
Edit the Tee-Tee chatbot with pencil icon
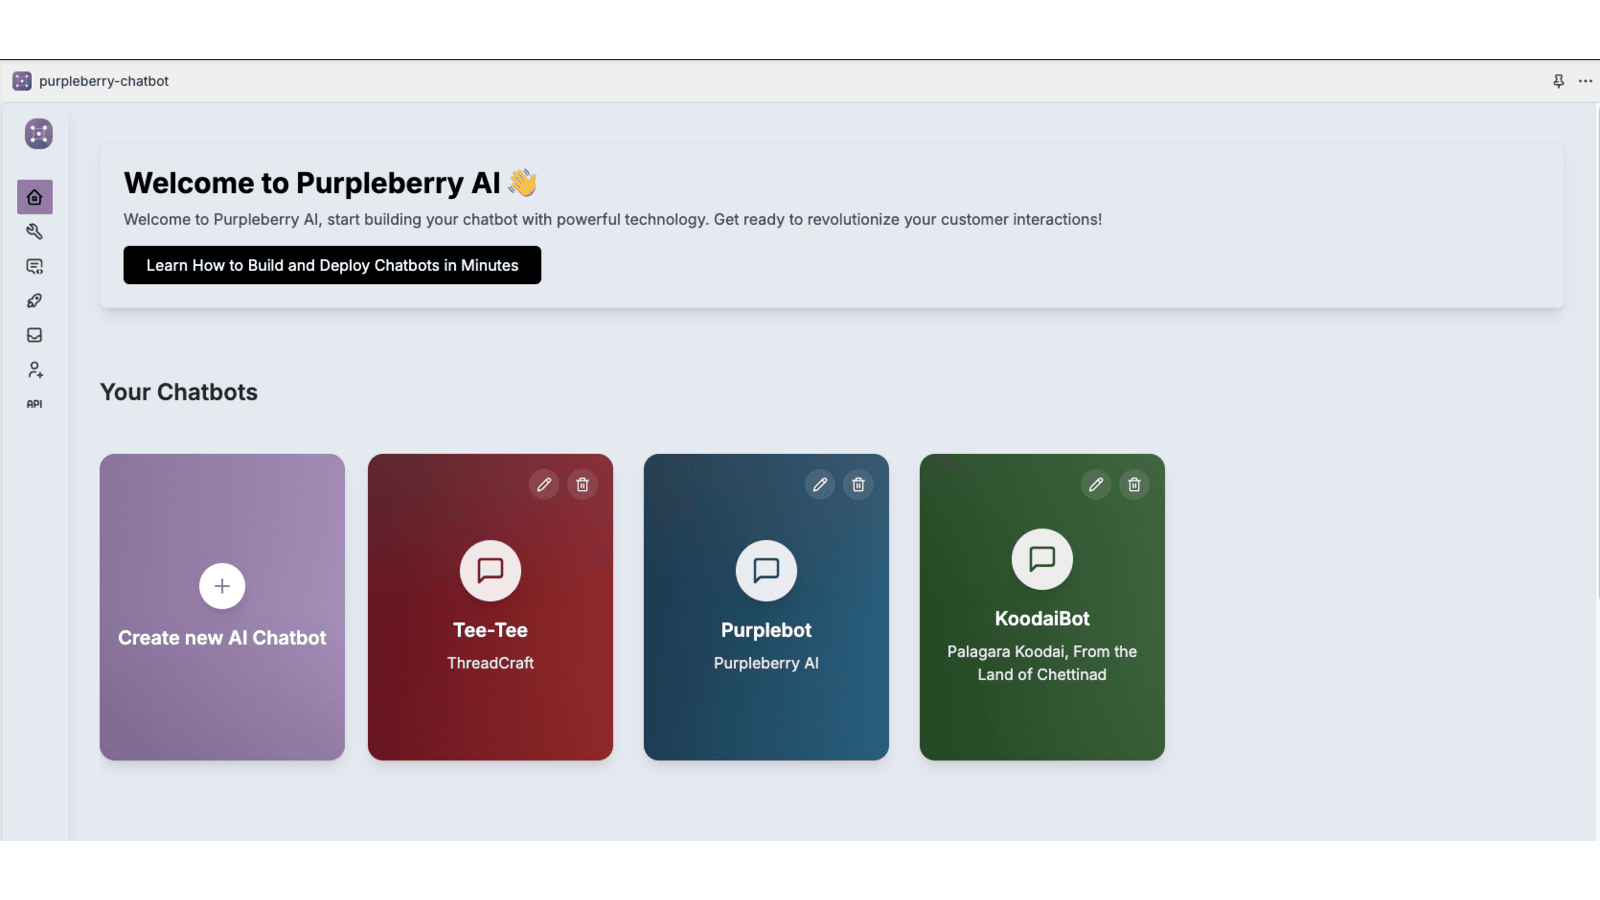click(x=544, y=485)
